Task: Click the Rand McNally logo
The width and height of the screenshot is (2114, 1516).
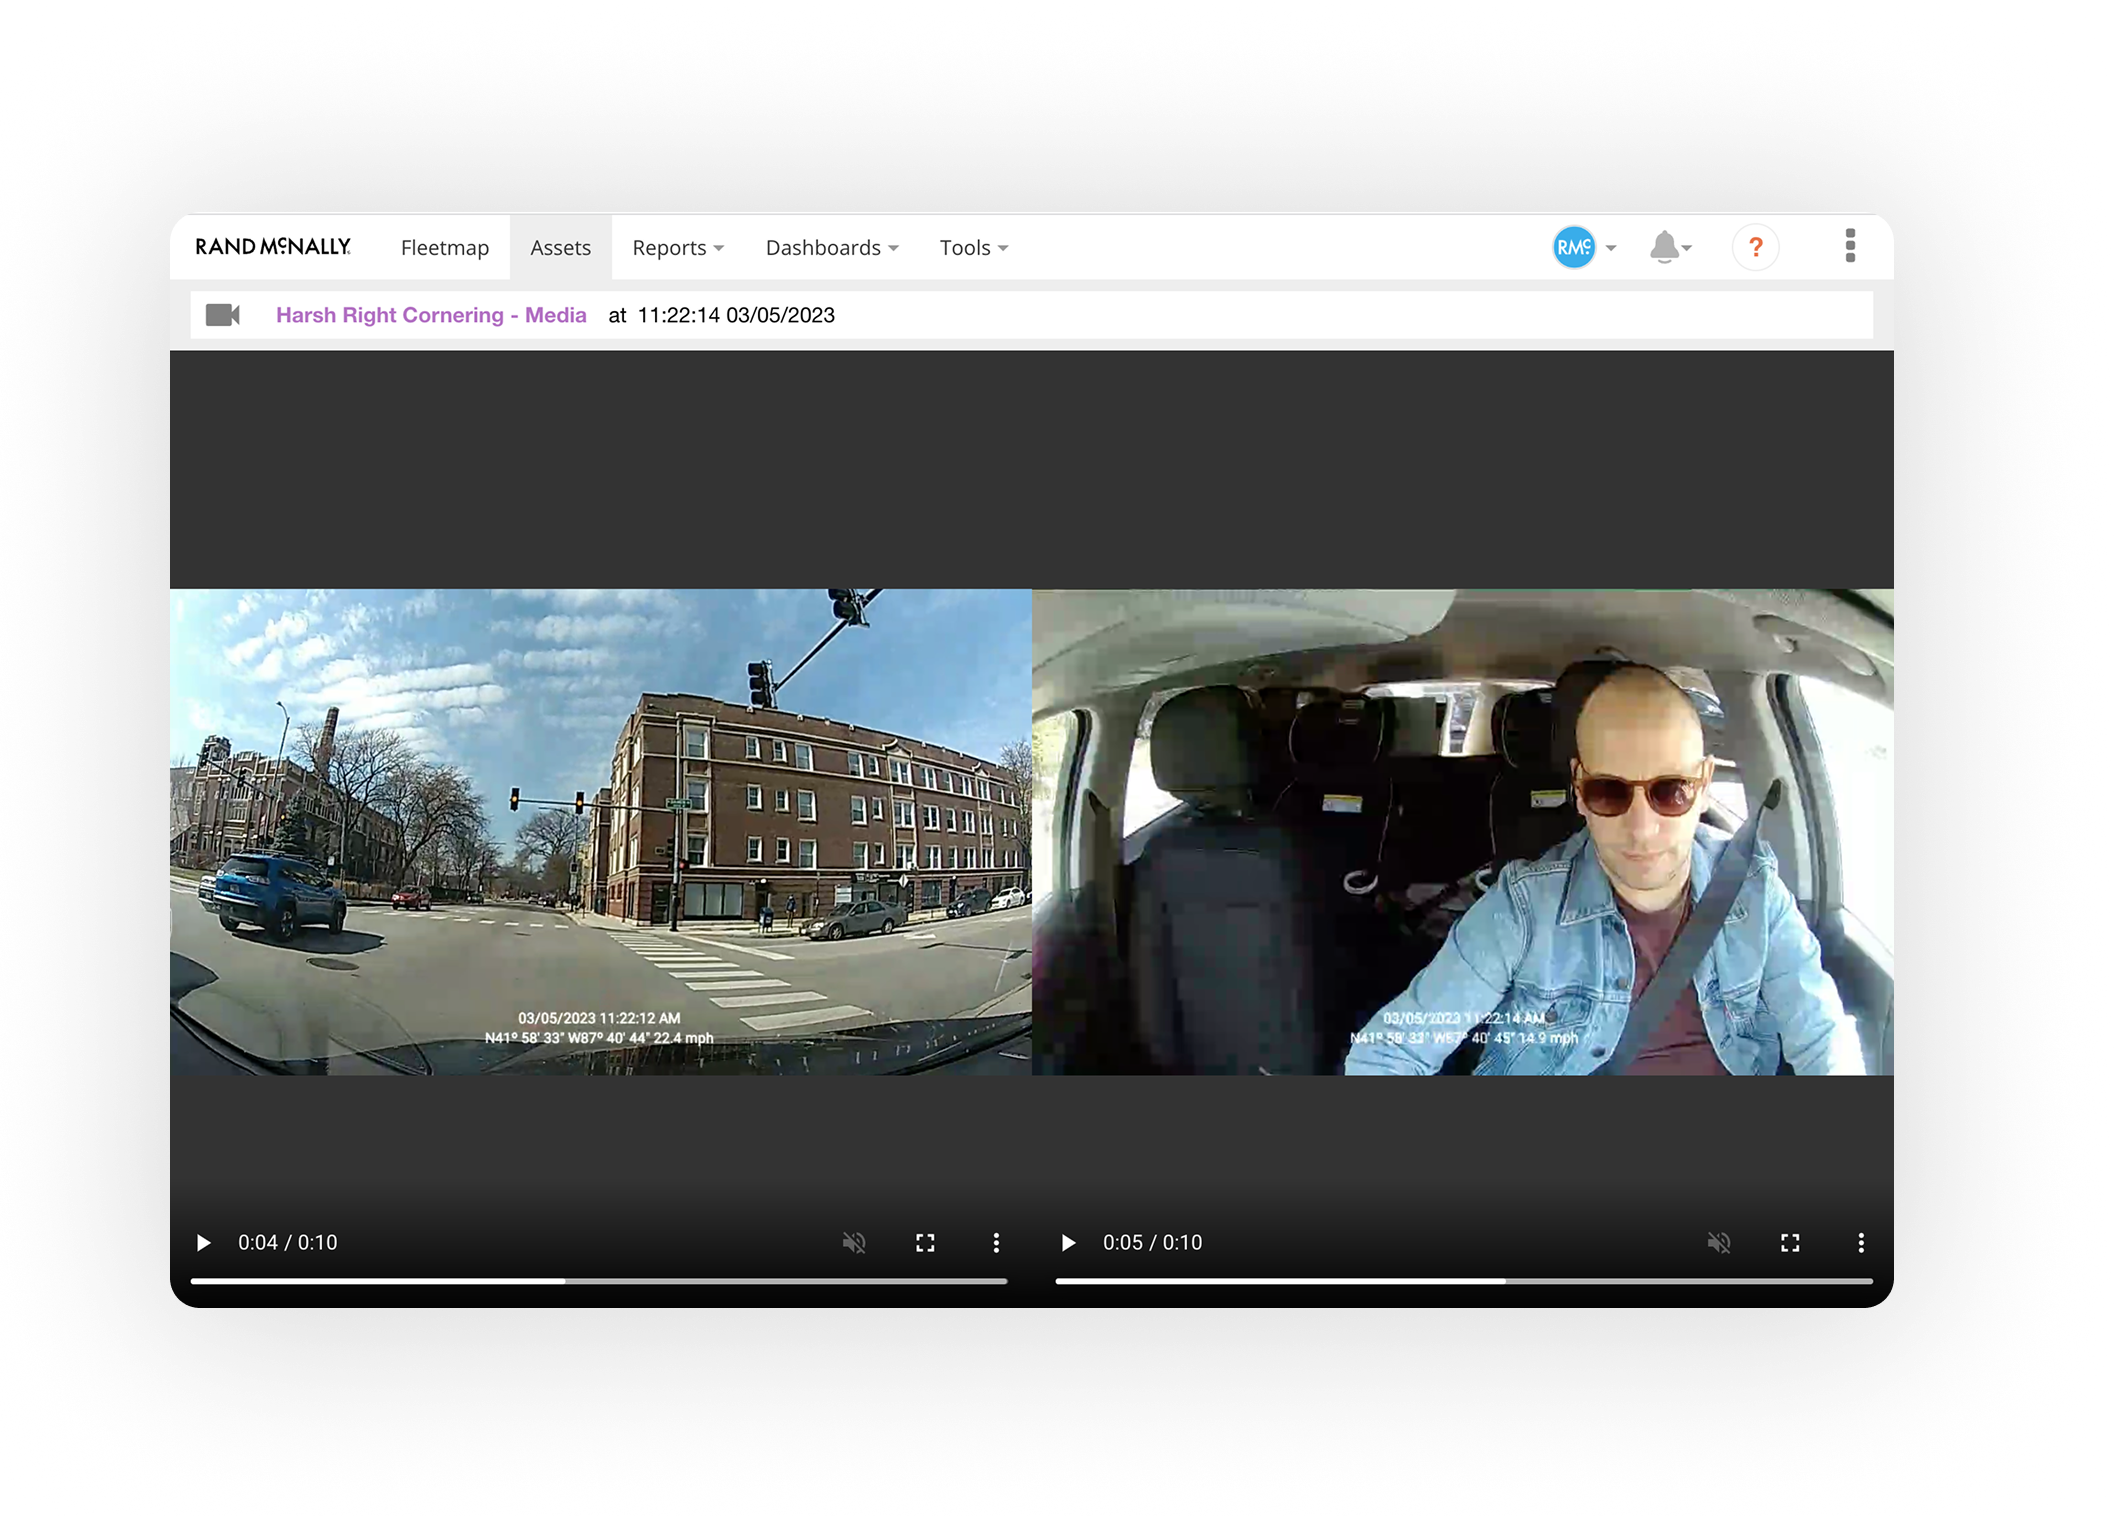Action: tap(273, 247)
